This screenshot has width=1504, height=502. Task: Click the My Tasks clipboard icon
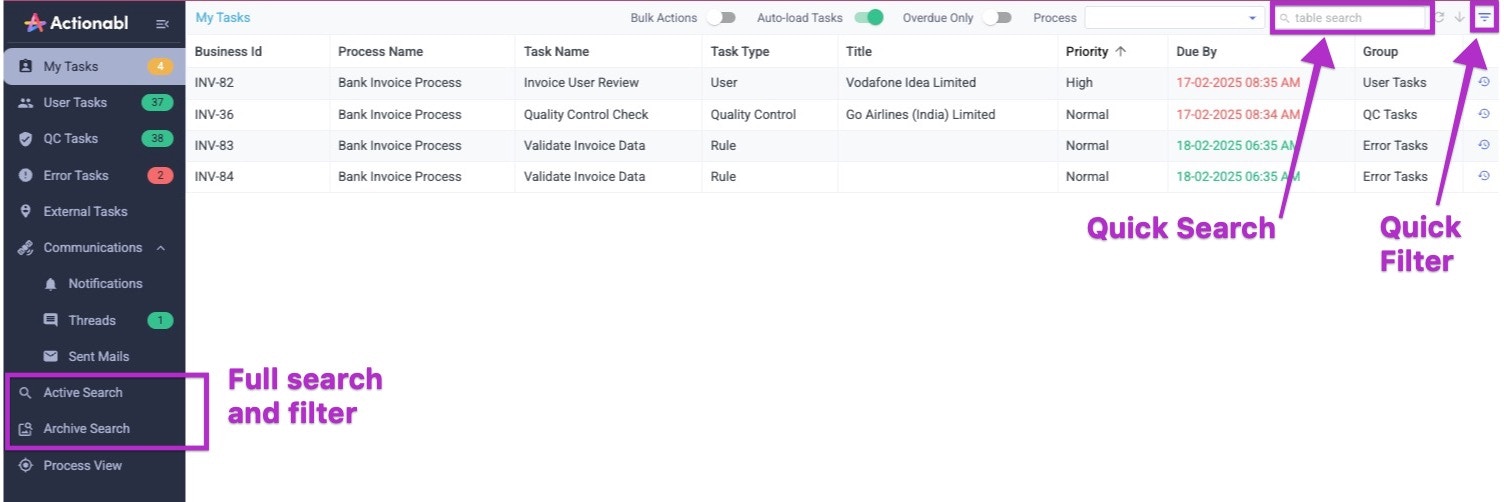tap(26, 66)
